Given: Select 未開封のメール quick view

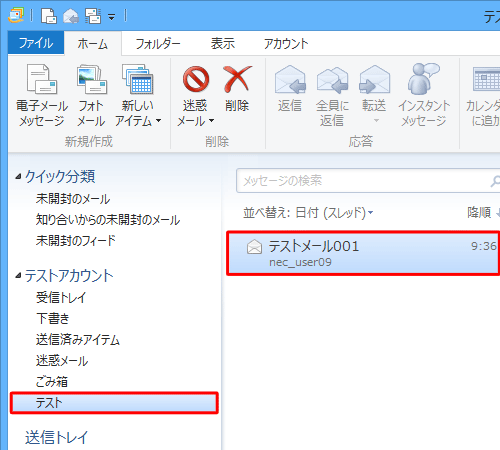Looking at the screenshot, I should 73,199.
